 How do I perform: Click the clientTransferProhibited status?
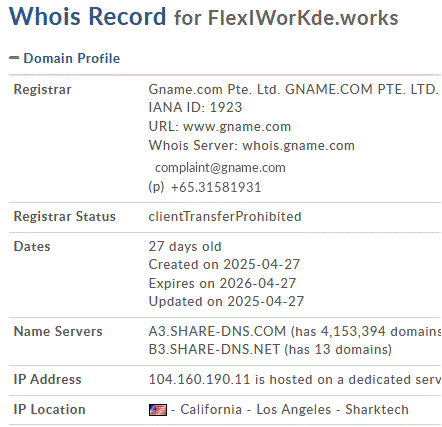(x=225, y=217)
